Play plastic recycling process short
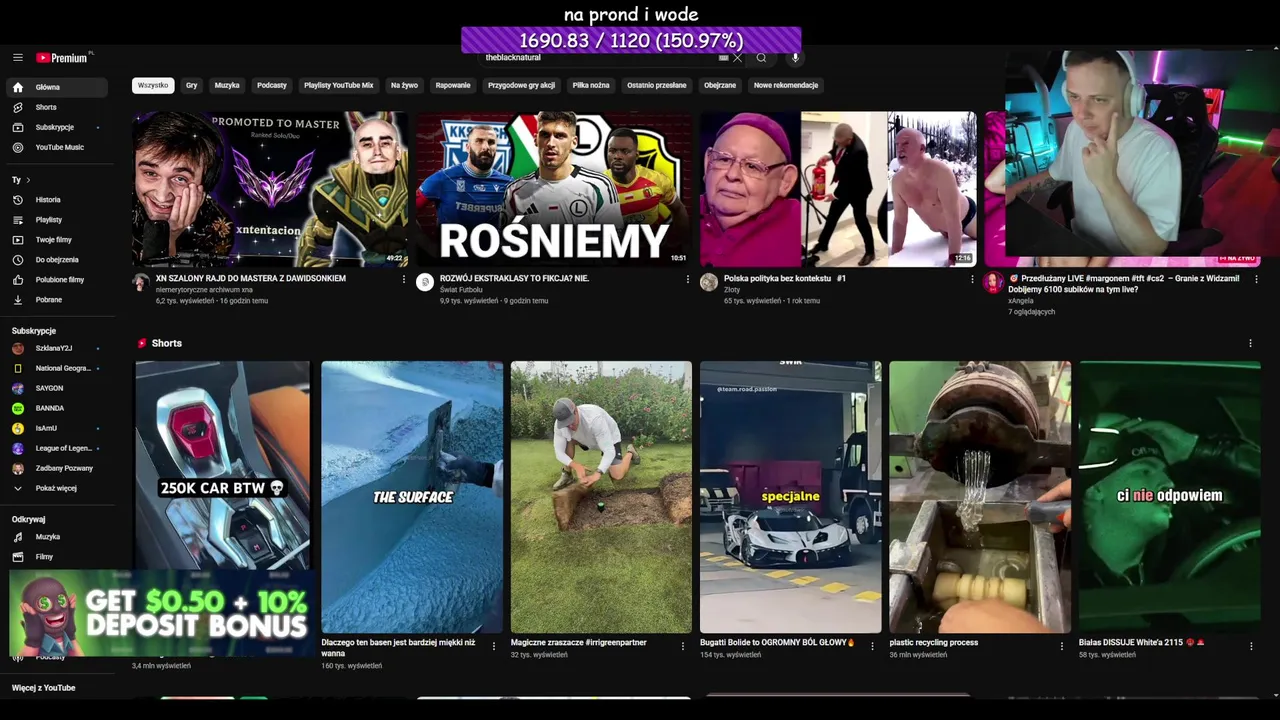 tap(980, 497)
